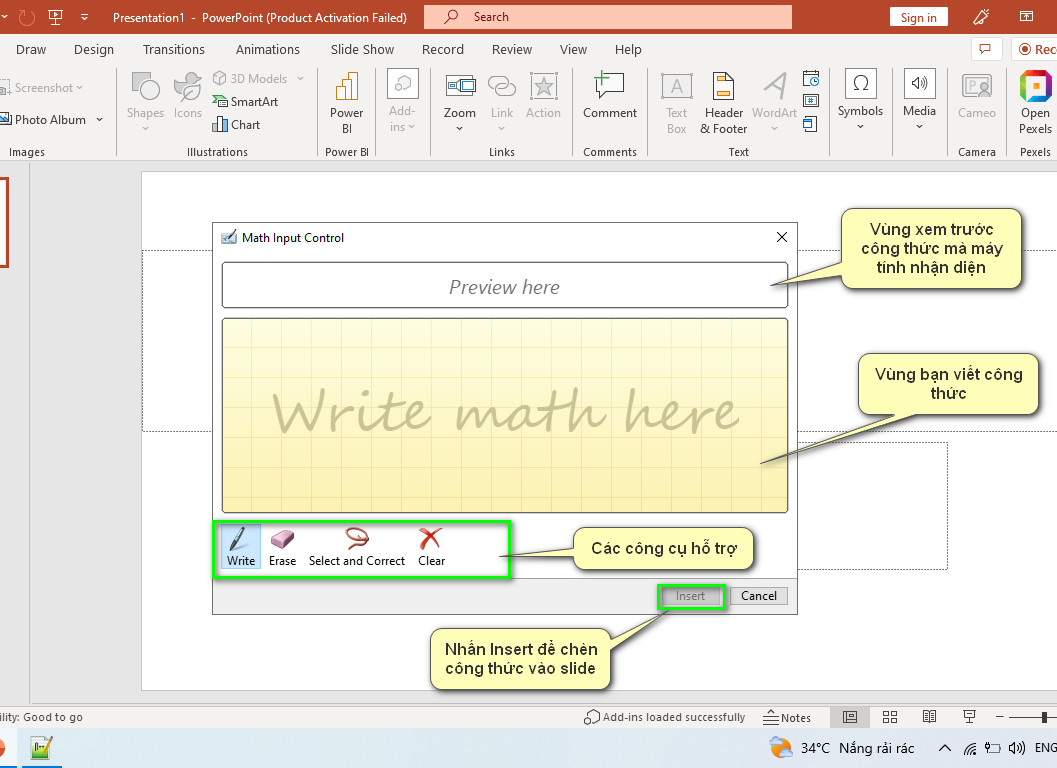
Task: Open the Help tab
Action: point(628,49)
